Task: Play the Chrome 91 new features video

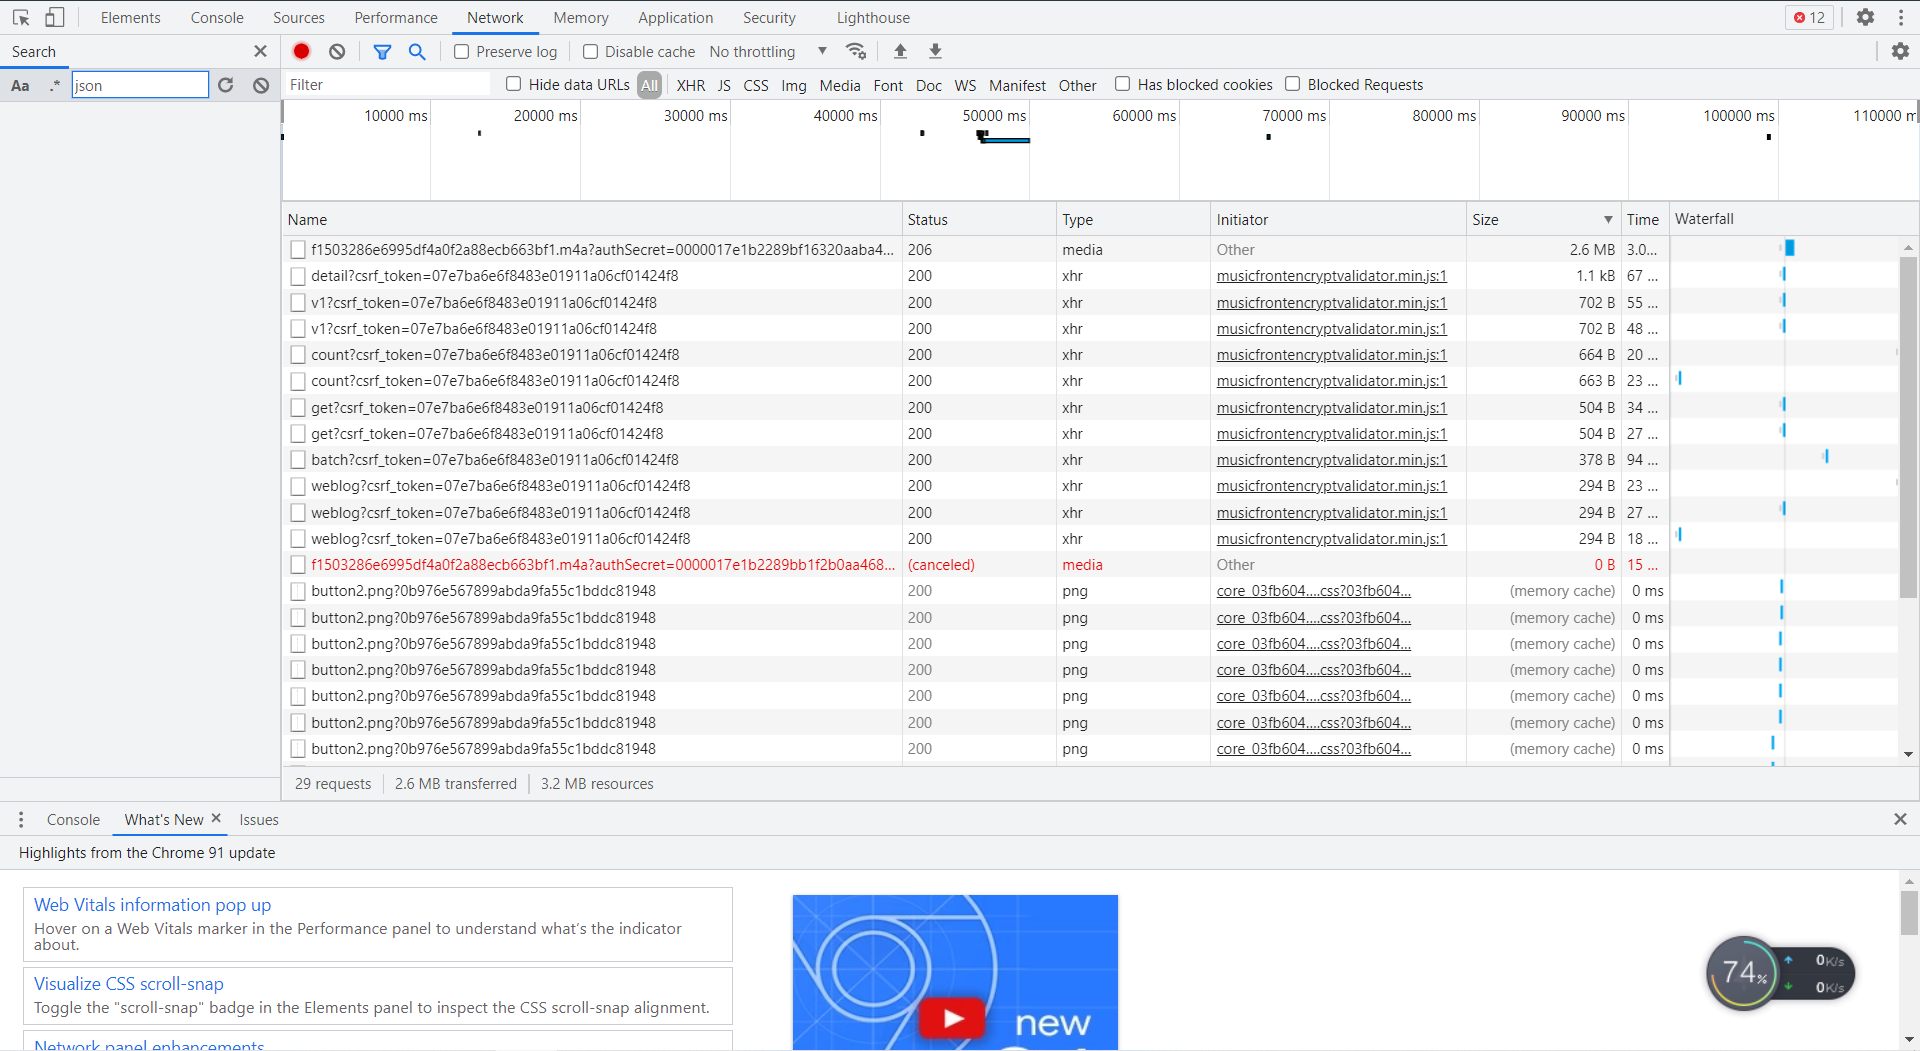Action: 953,1018
